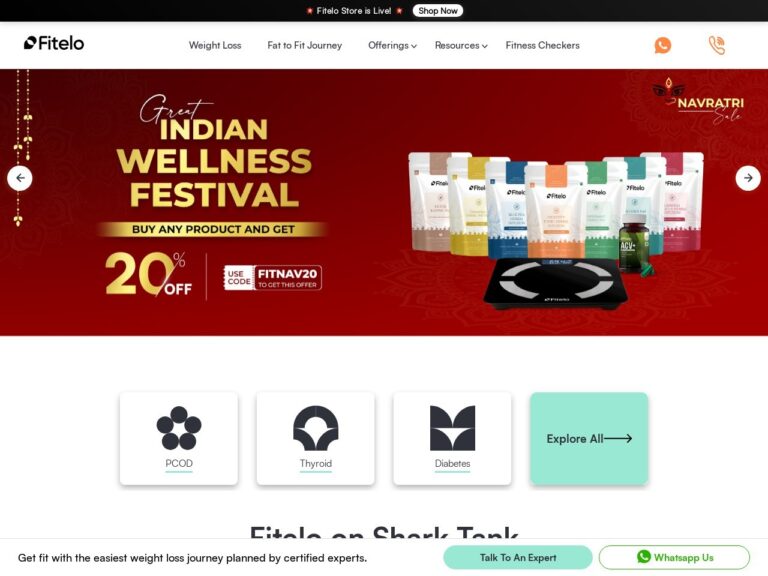This screenshot has width=768, height=576.
Task: Click the Shop Now button in top bar
Action: tap(437, 11)
